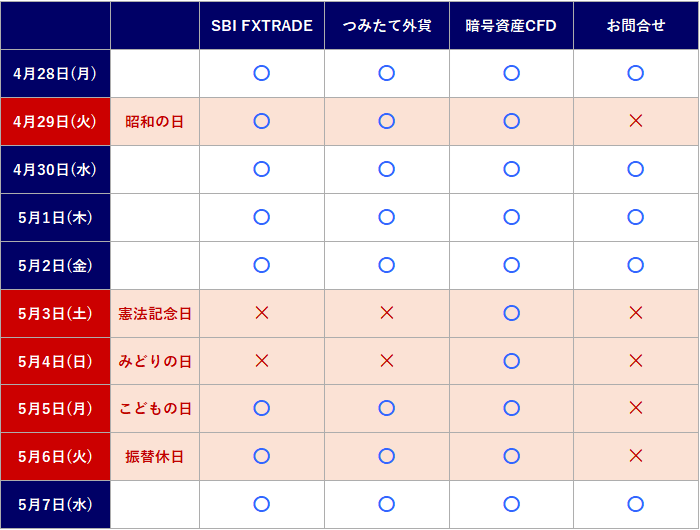
Task: Select the お問合せ column header
Action: coord(636,25)
